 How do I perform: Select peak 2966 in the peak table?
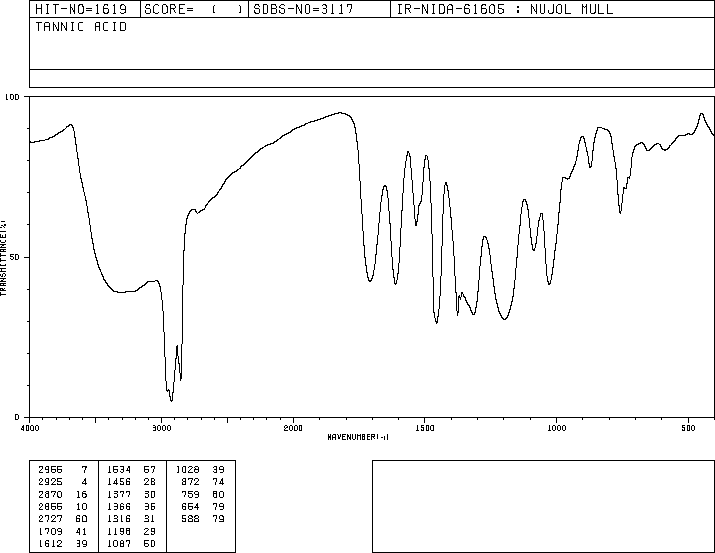click(51, 469)
